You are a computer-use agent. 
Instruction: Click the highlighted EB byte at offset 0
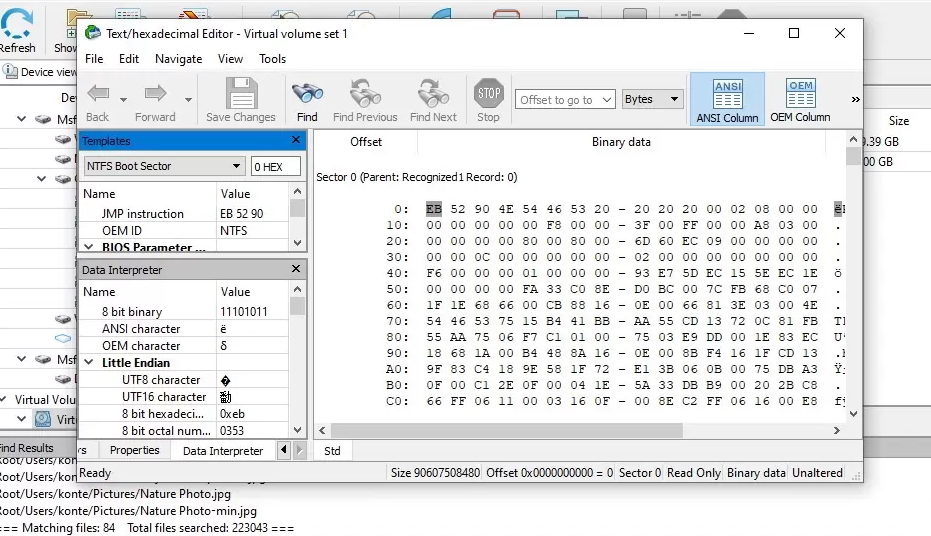(x=434, y=209)
